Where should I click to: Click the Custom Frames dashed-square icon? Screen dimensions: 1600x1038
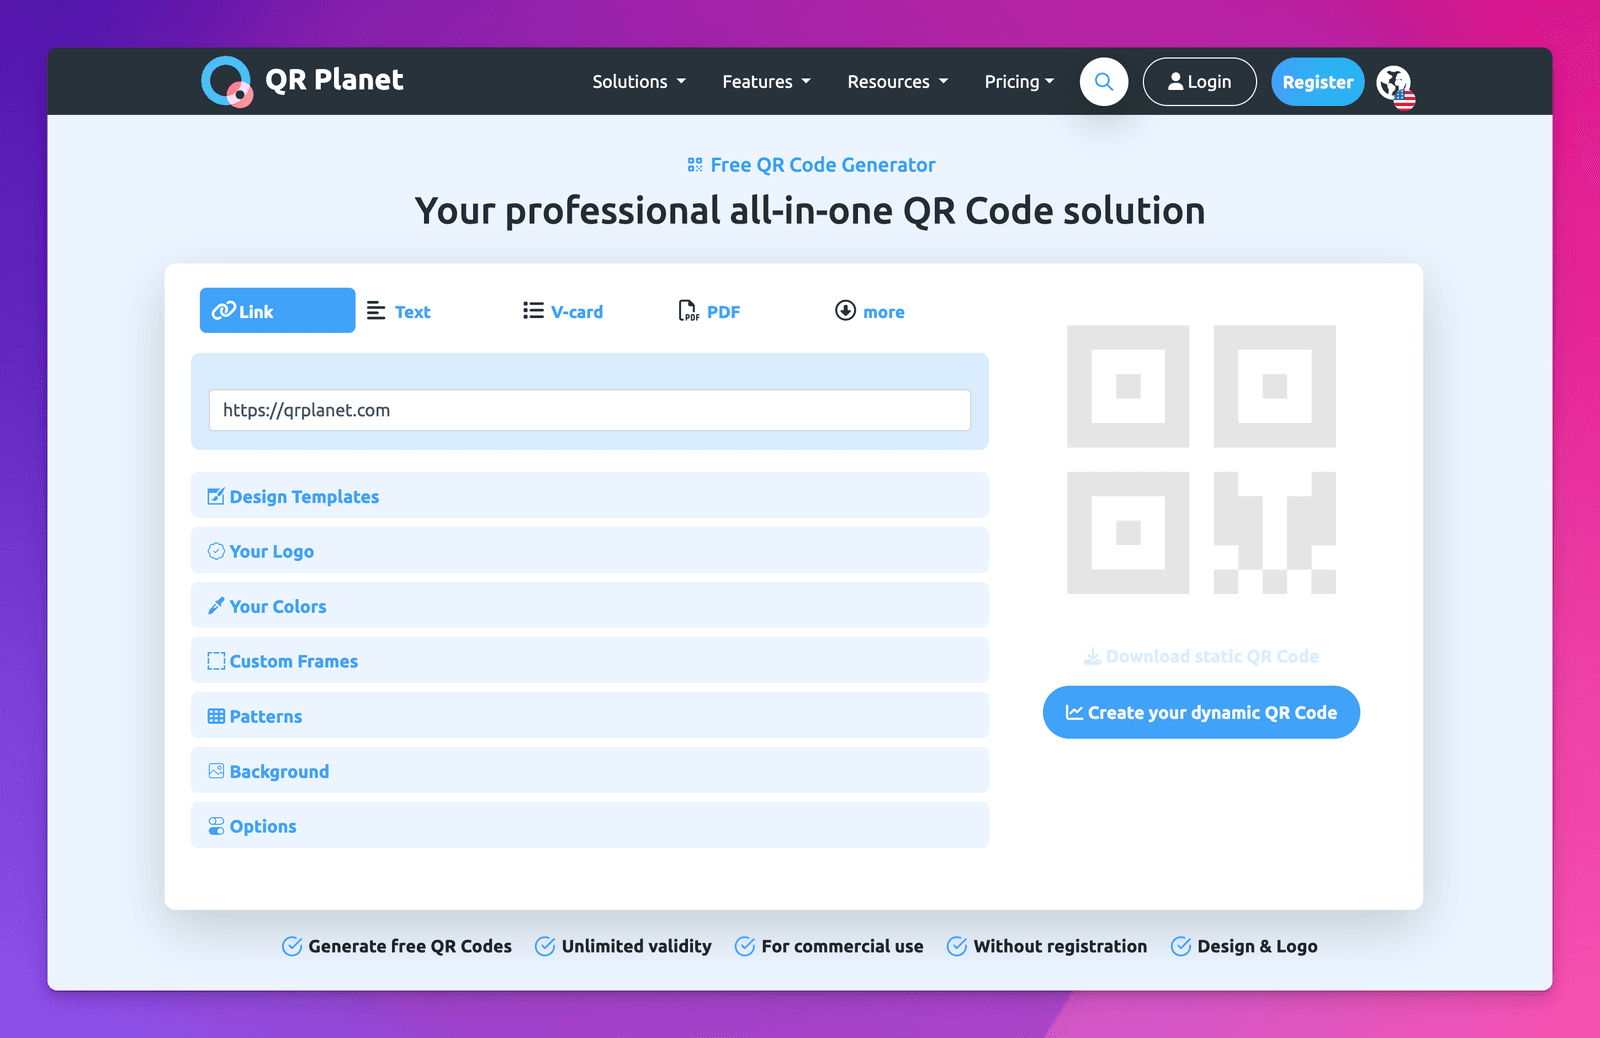pyautogui.click(x=216, y=661)
